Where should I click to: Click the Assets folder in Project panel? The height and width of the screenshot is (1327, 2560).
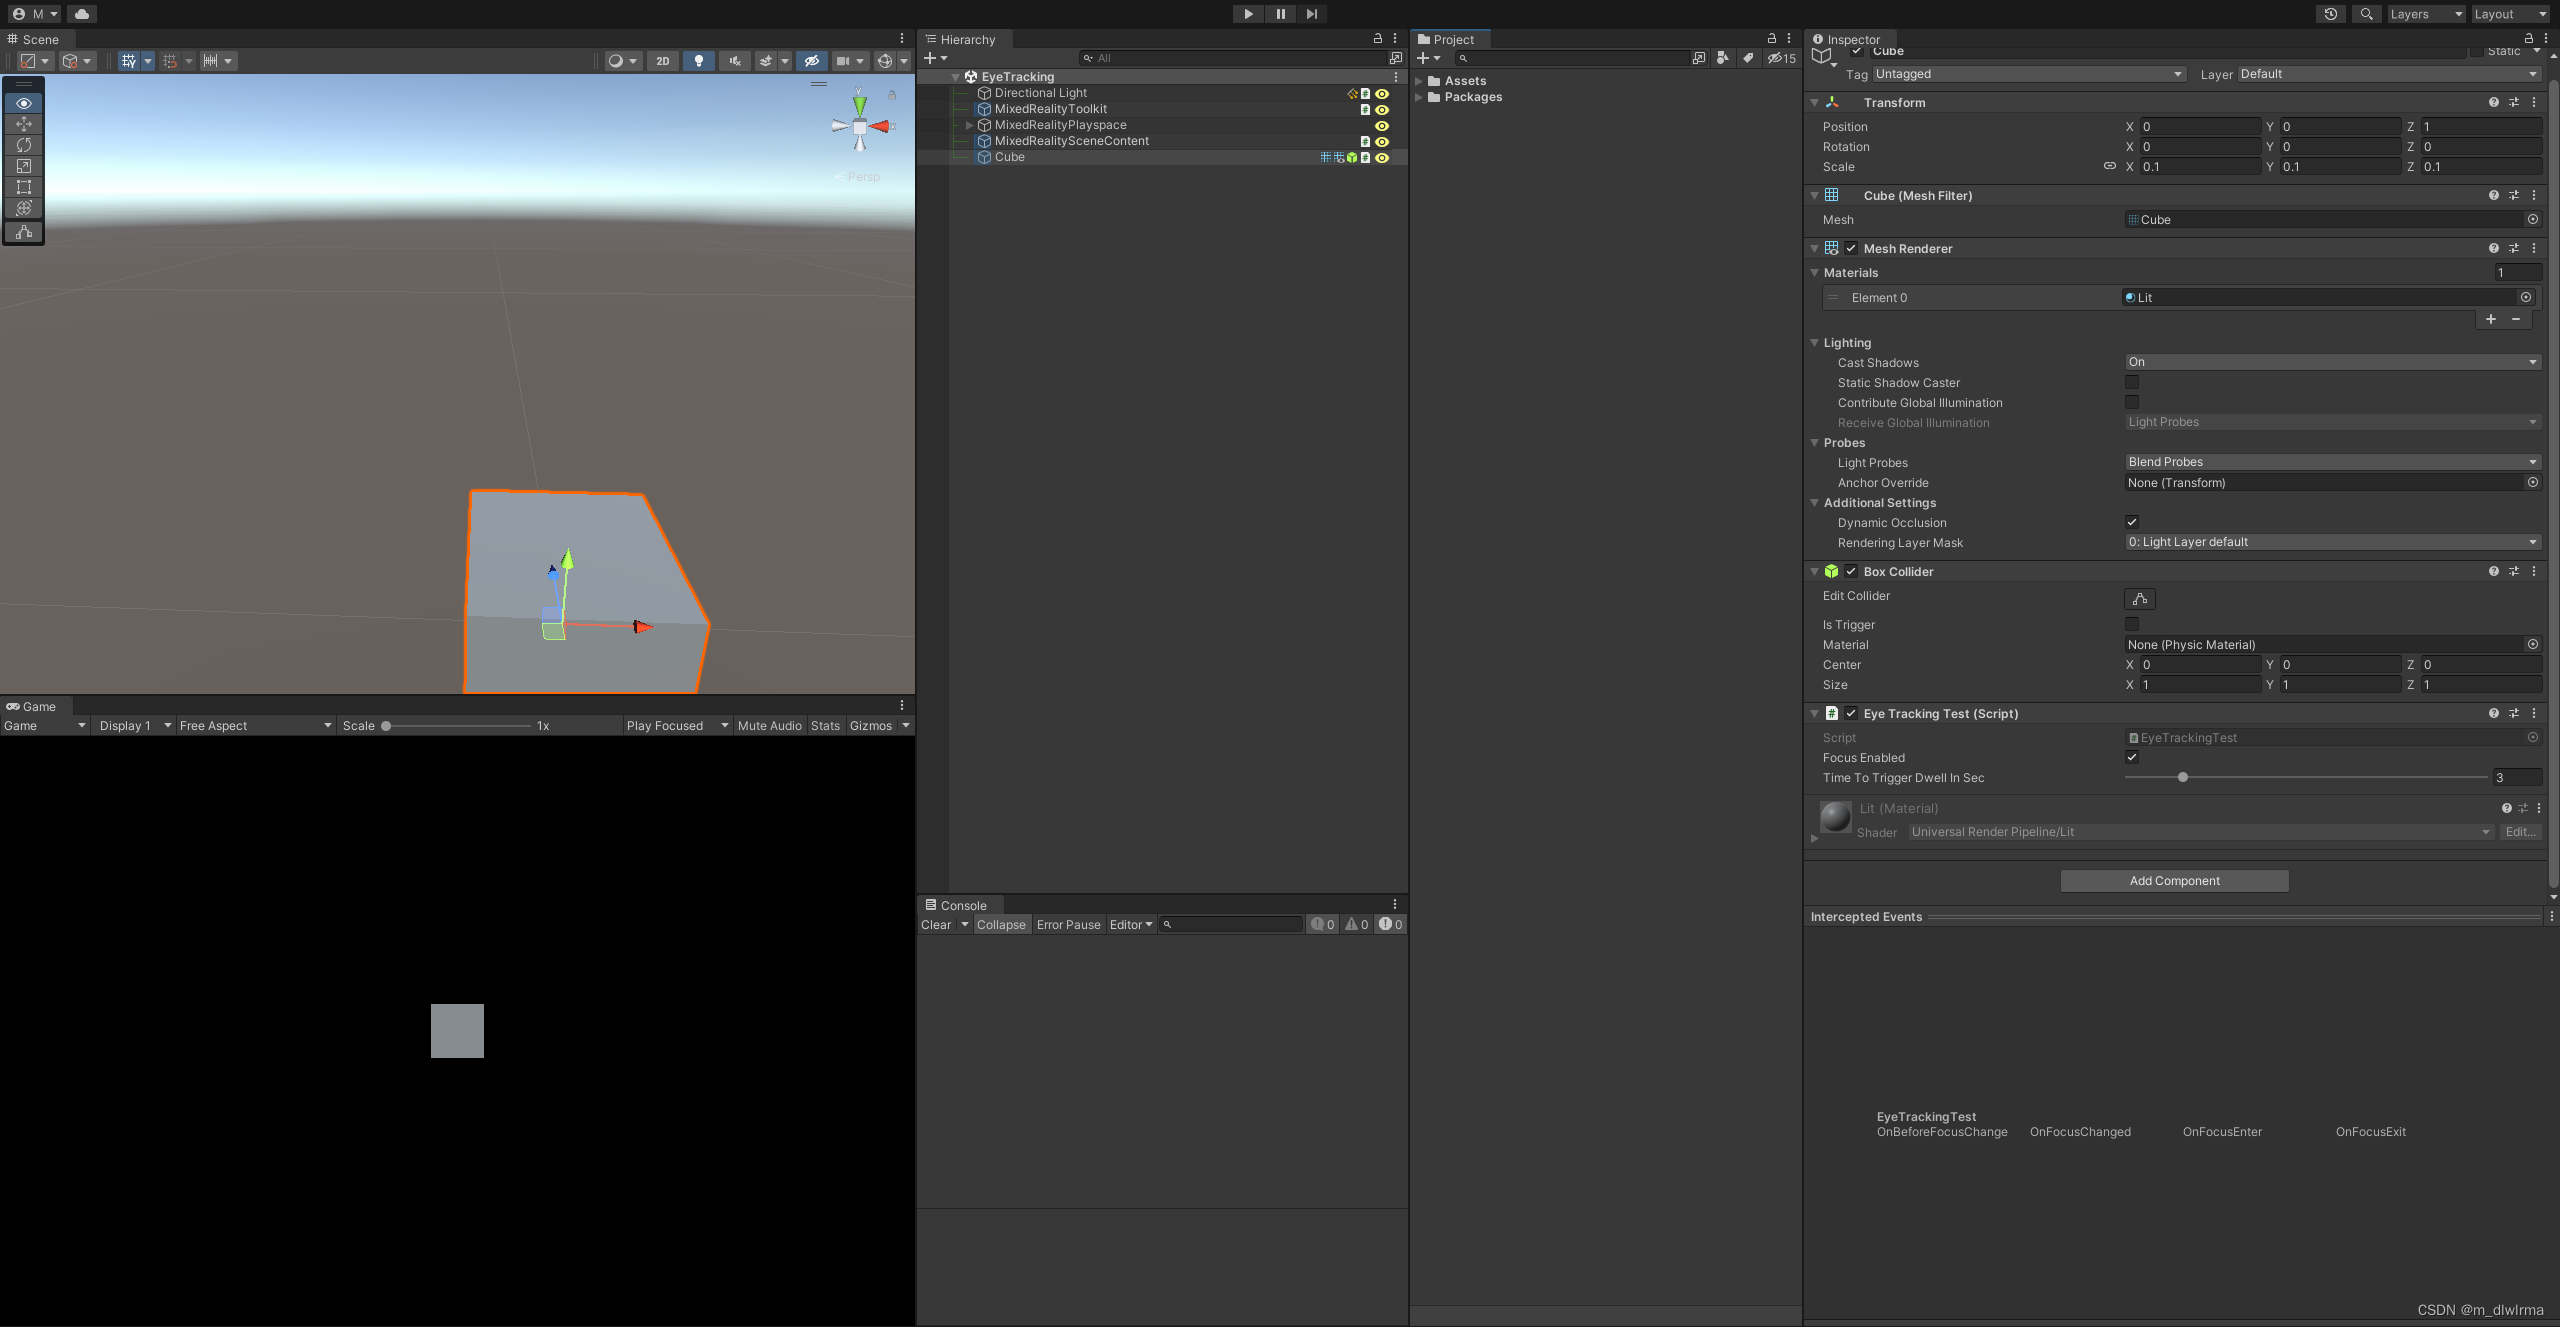click(x=1465, y=81)
